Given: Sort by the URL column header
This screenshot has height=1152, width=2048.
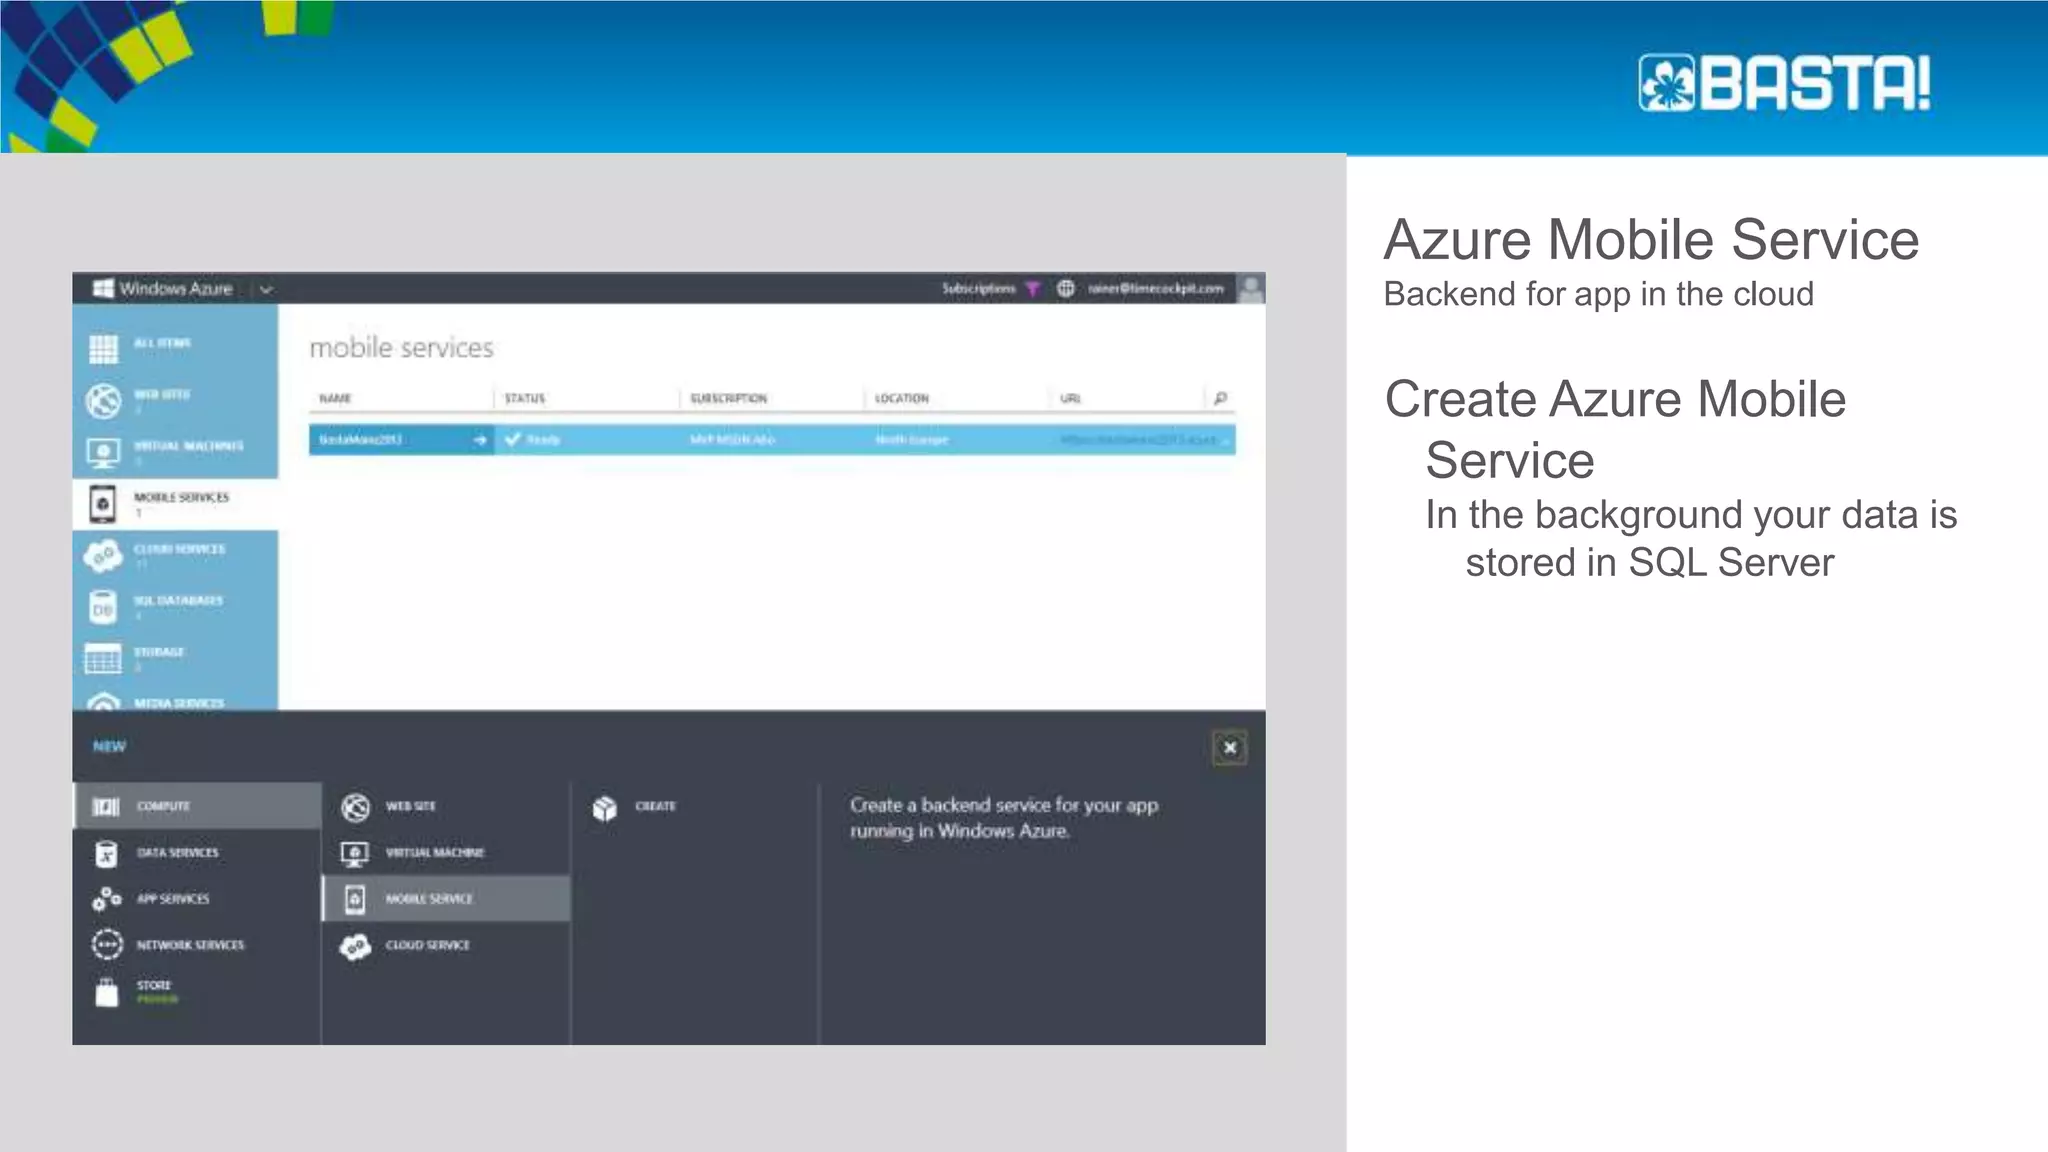Looking at the screenshot, I should click(x=1071, y=398).
